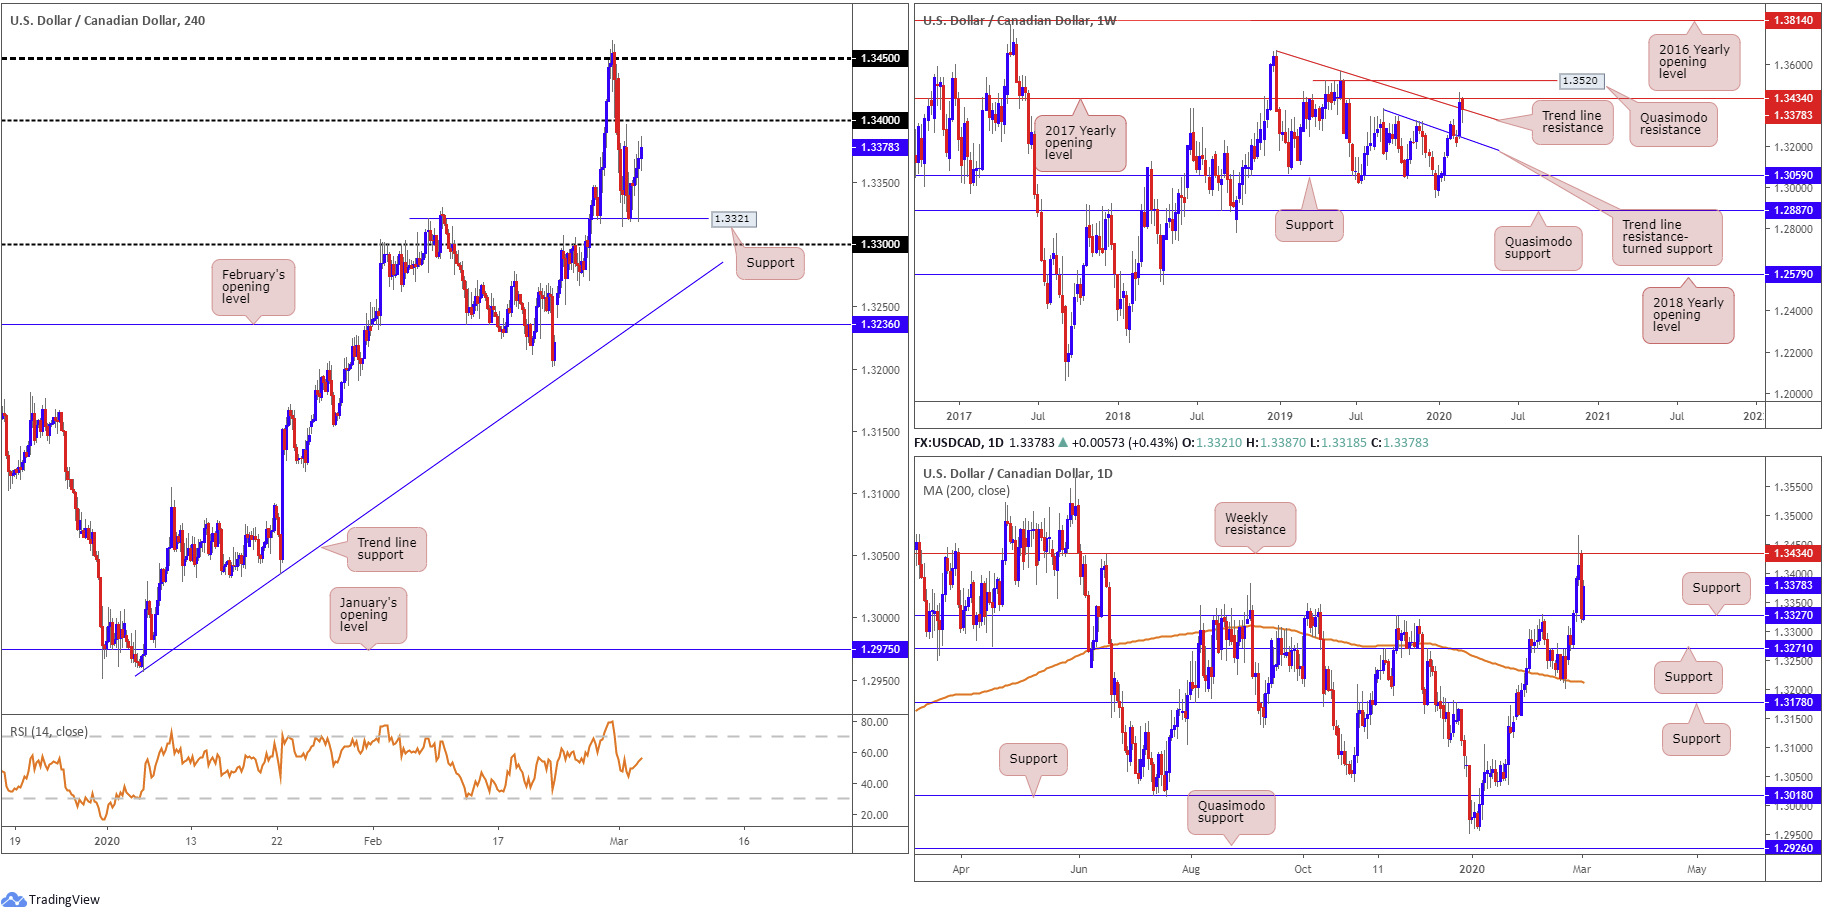Image resolution: width=1824 pixels, height=910 pixels.
Task: Click the 1.32710 price tag on daily chart
Action: [x=1793, y=648]
